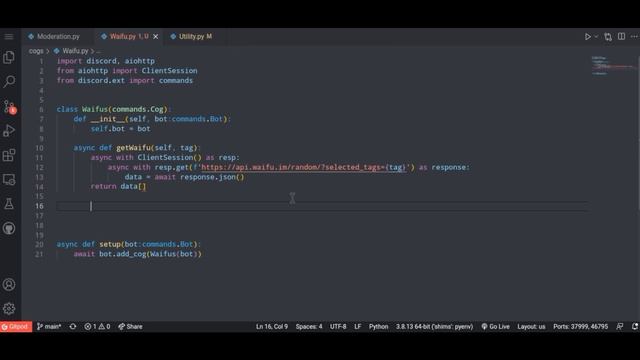
Task: Click 'data = await response.json()' line
Action: [x=184, y=177]
